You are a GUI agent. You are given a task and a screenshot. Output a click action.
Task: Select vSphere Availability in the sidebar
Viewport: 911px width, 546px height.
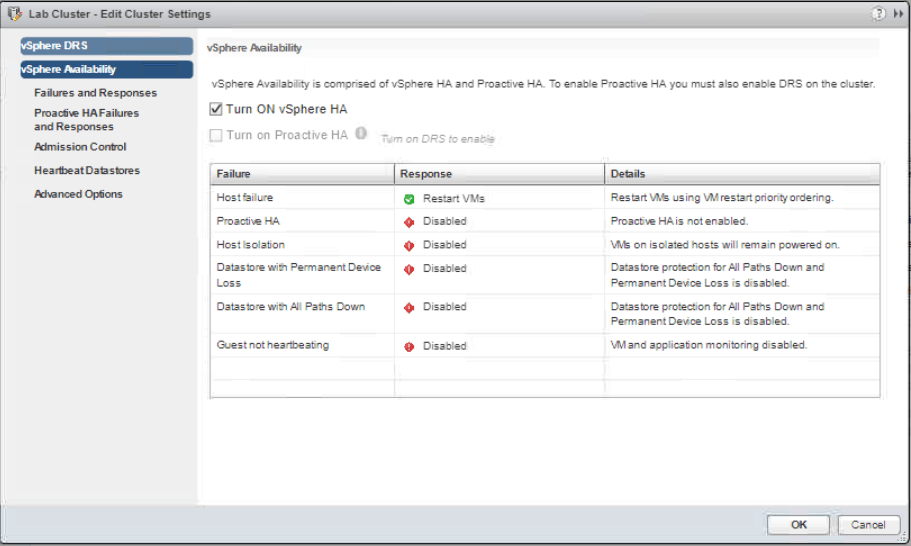click(106, 69)
